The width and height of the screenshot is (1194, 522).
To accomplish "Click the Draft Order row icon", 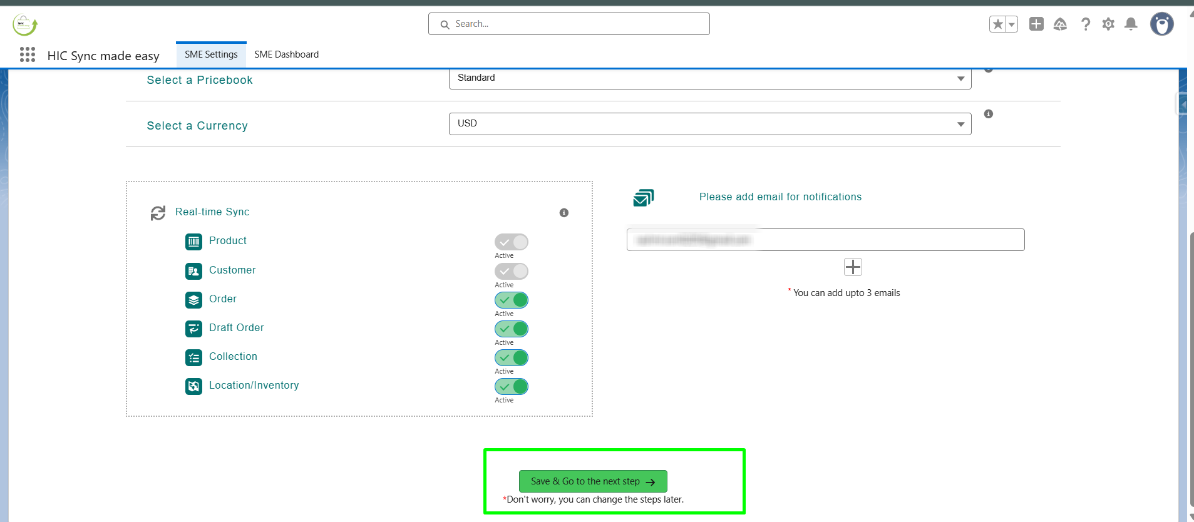I will [x=193, y=328].
